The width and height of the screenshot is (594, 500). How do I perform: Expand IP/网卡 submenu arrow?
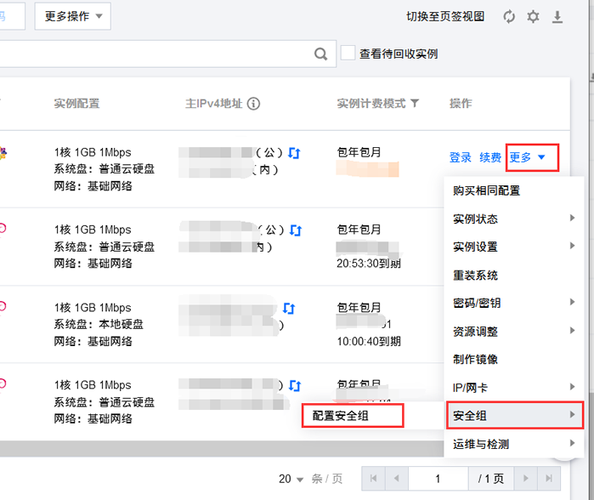point(572,387)
